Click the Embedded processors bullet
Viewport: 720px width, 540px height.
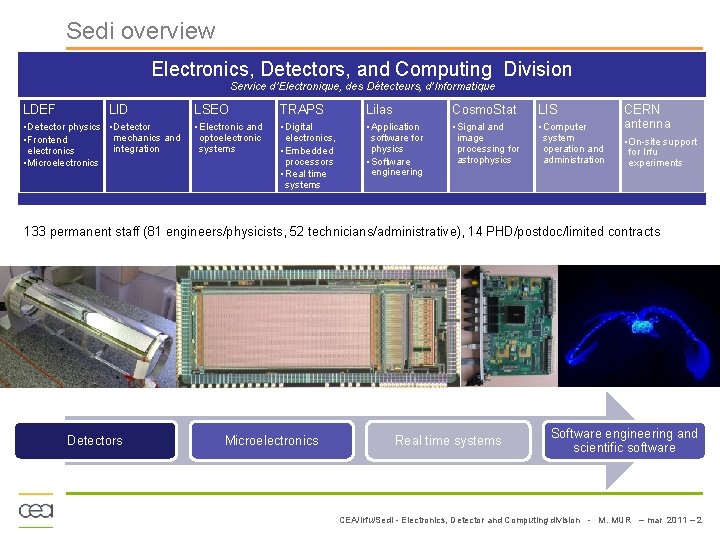click(x=308, y=156)
